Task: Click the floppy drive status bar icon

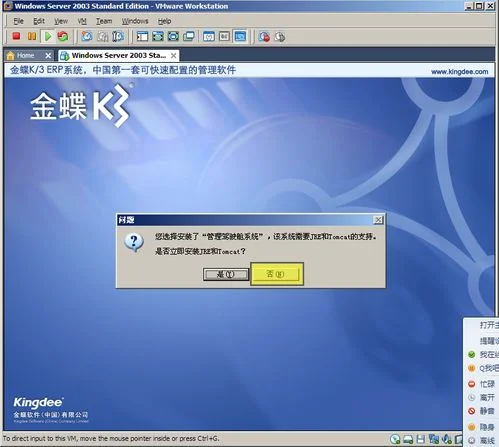Action: [x=421, y=439]
